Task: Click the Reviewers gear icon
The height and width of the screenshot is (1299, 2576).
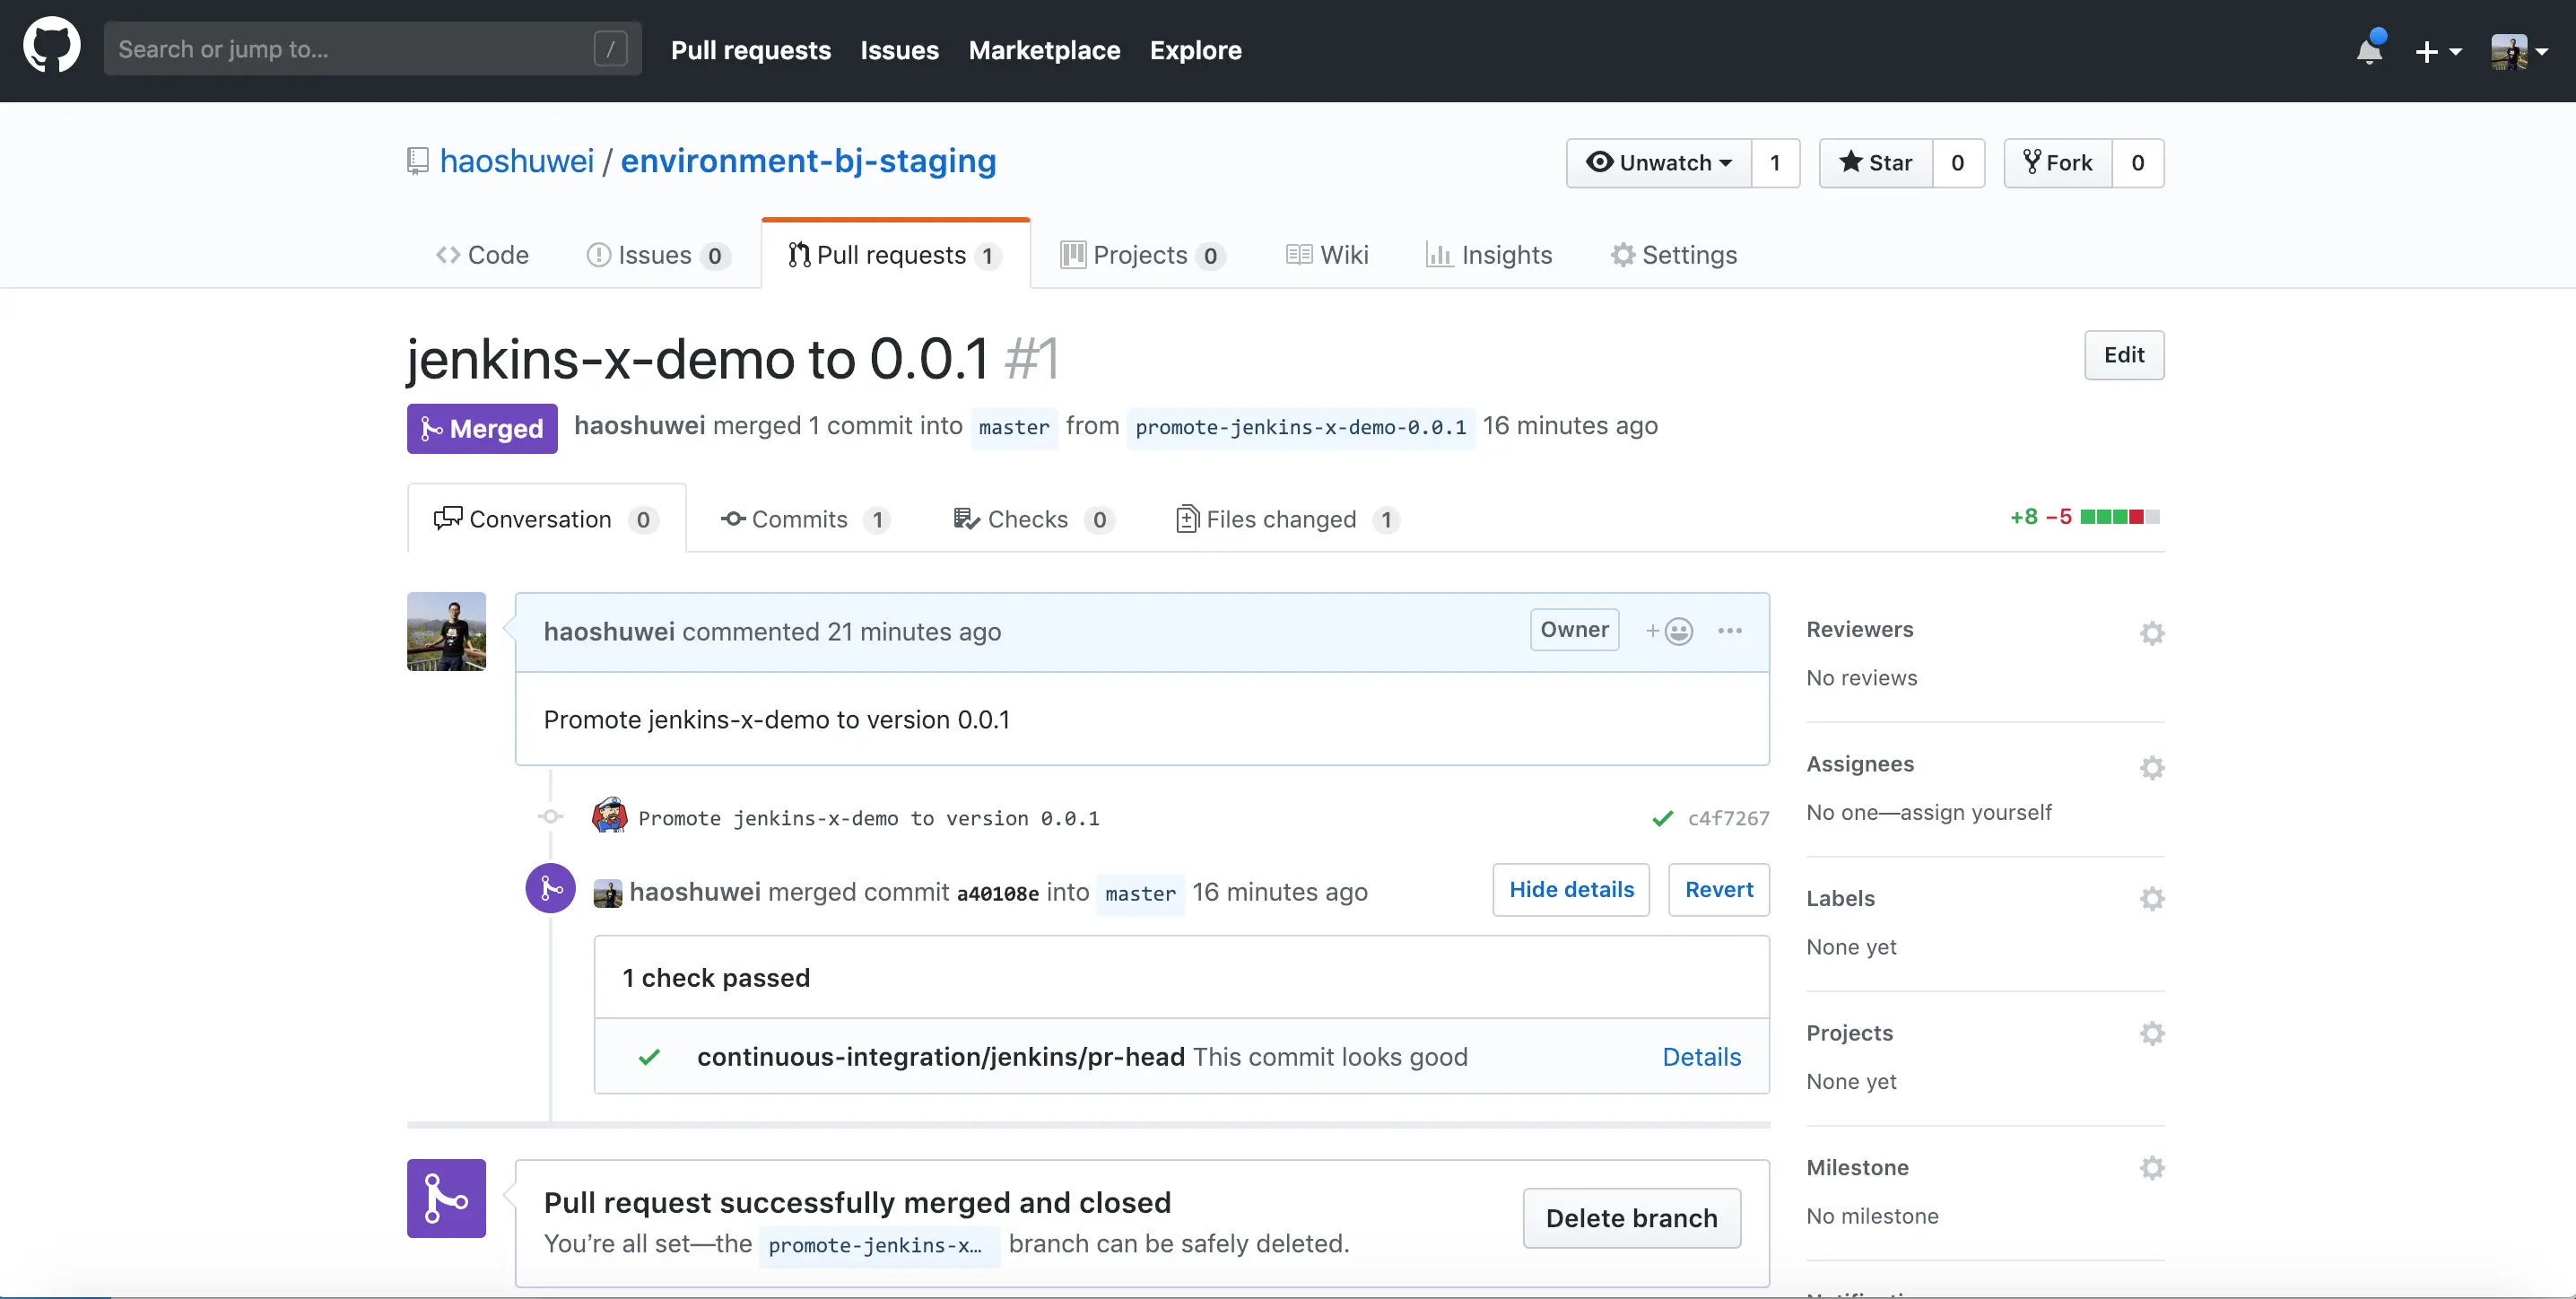Action: pos(2151,633)
